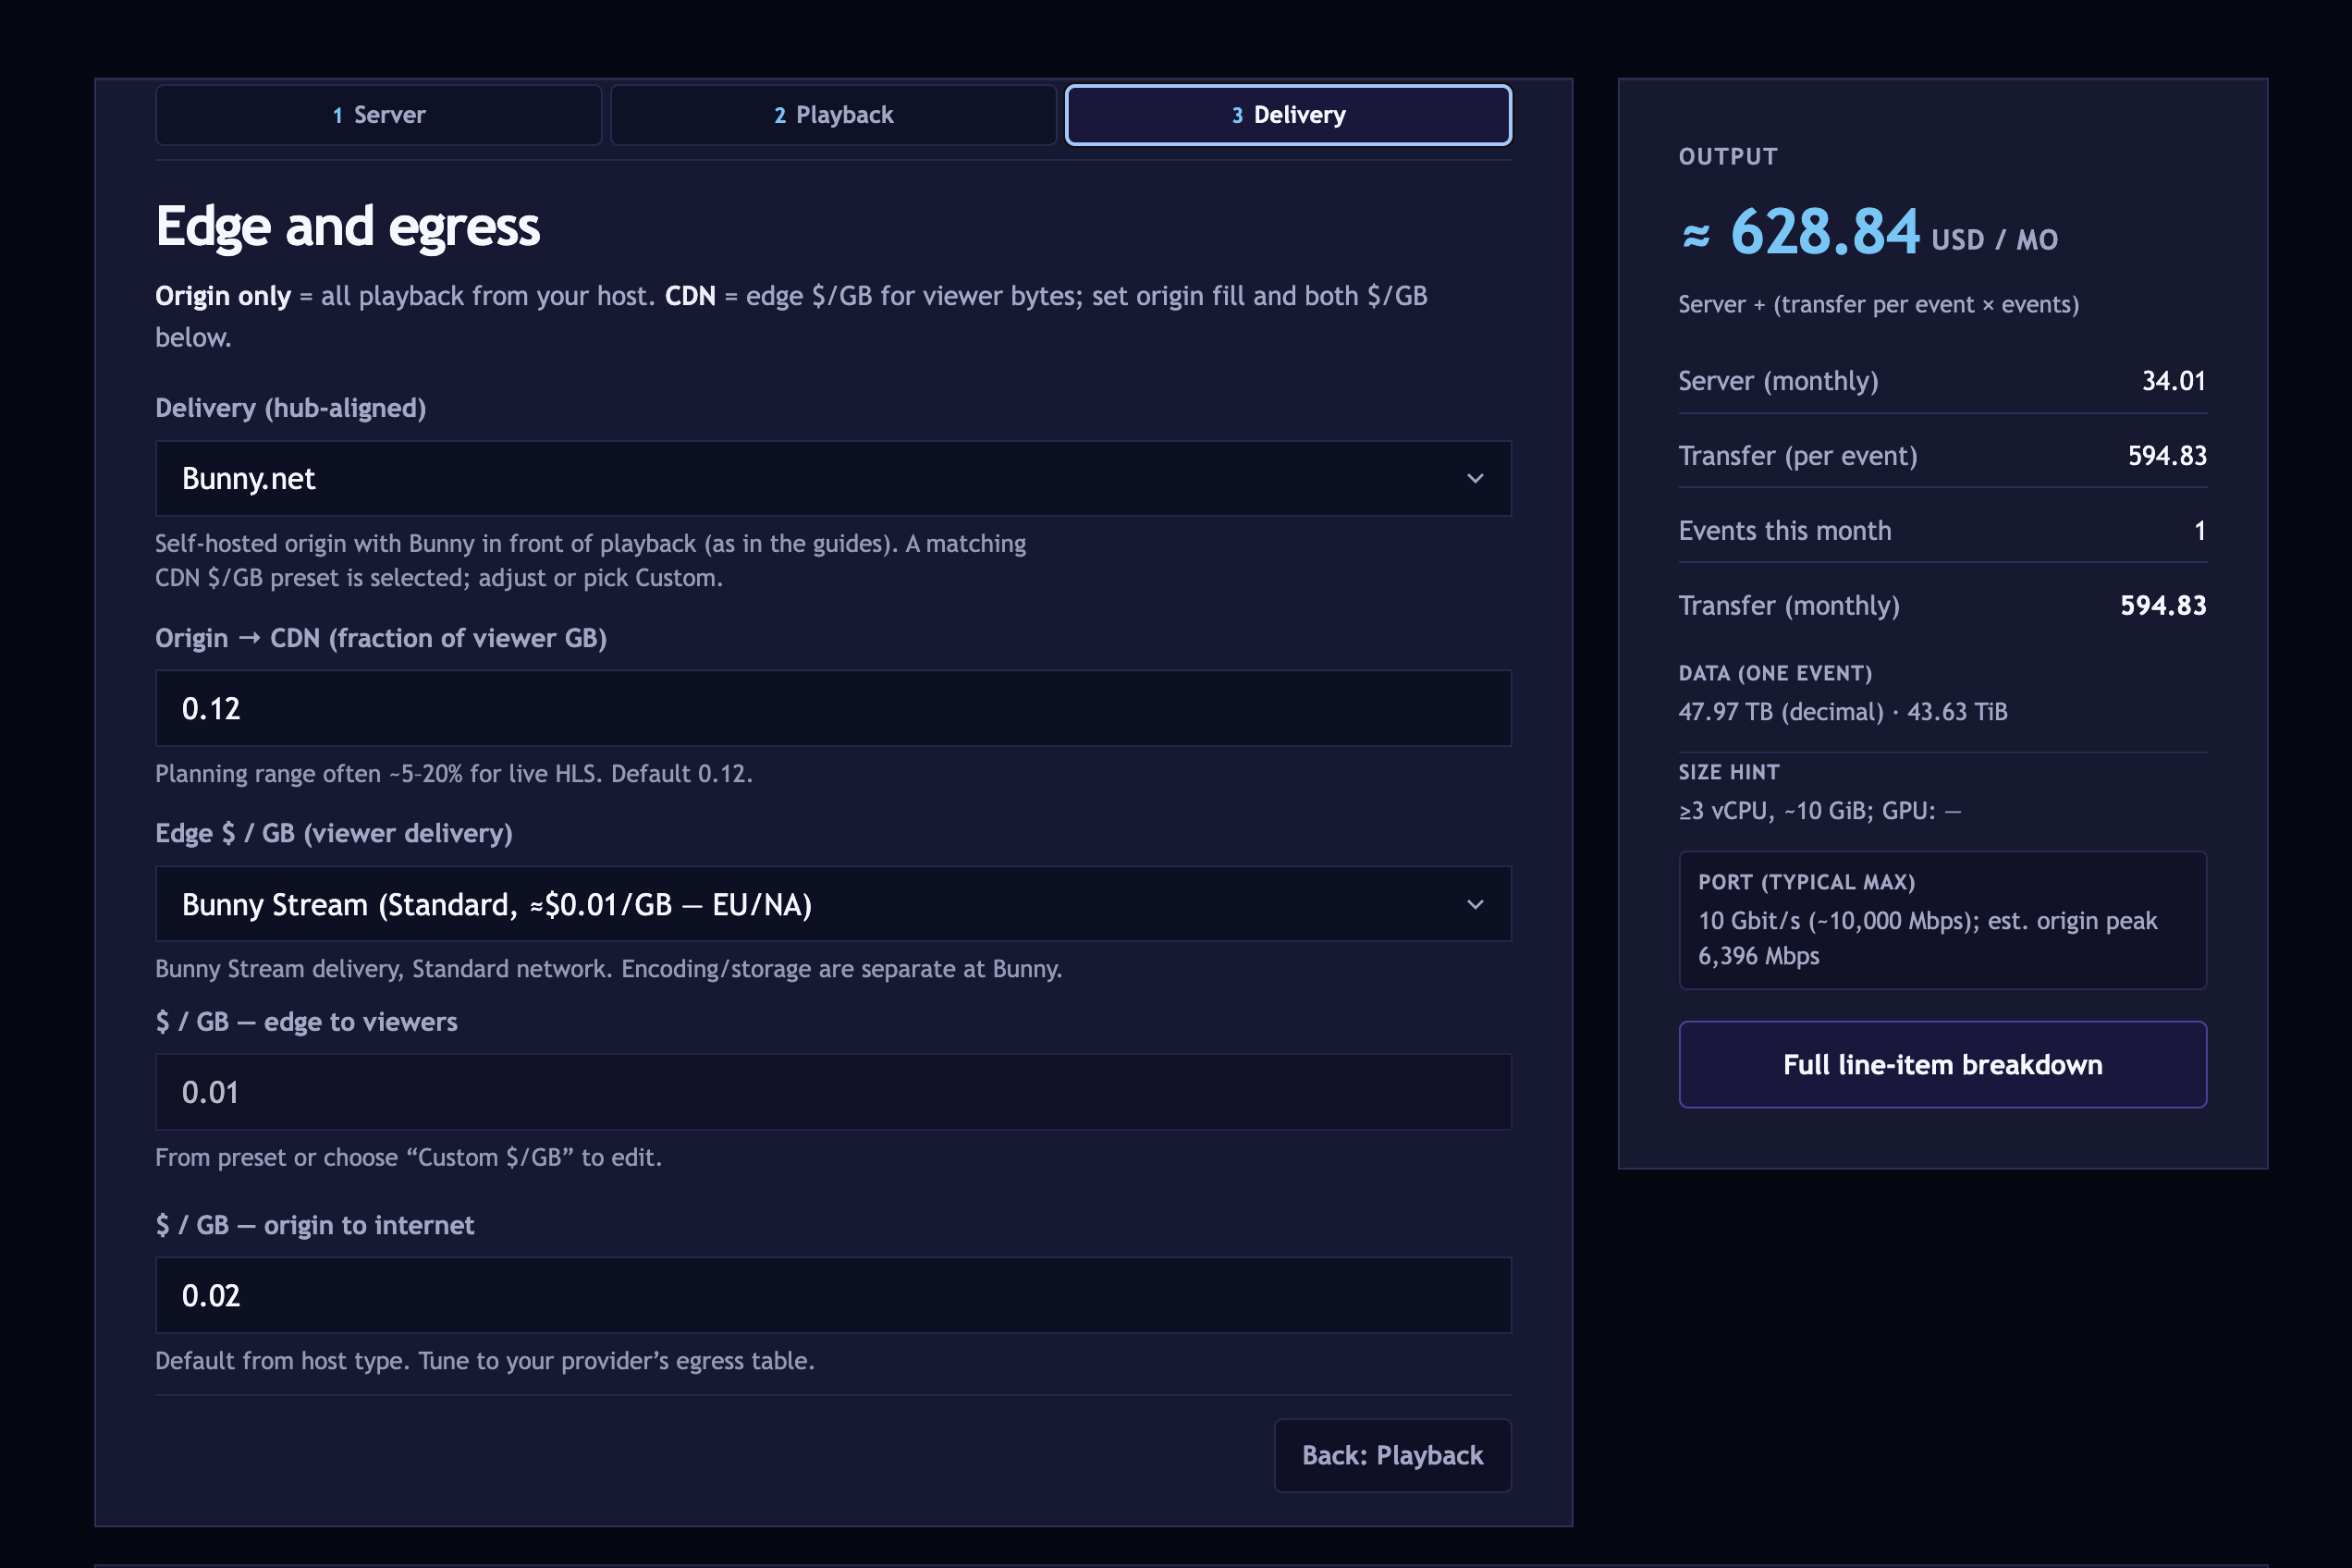Select the Delivery tab
Image resolution: width=2352 pixels, height=1568 pixels.
tap(1288, 114)
